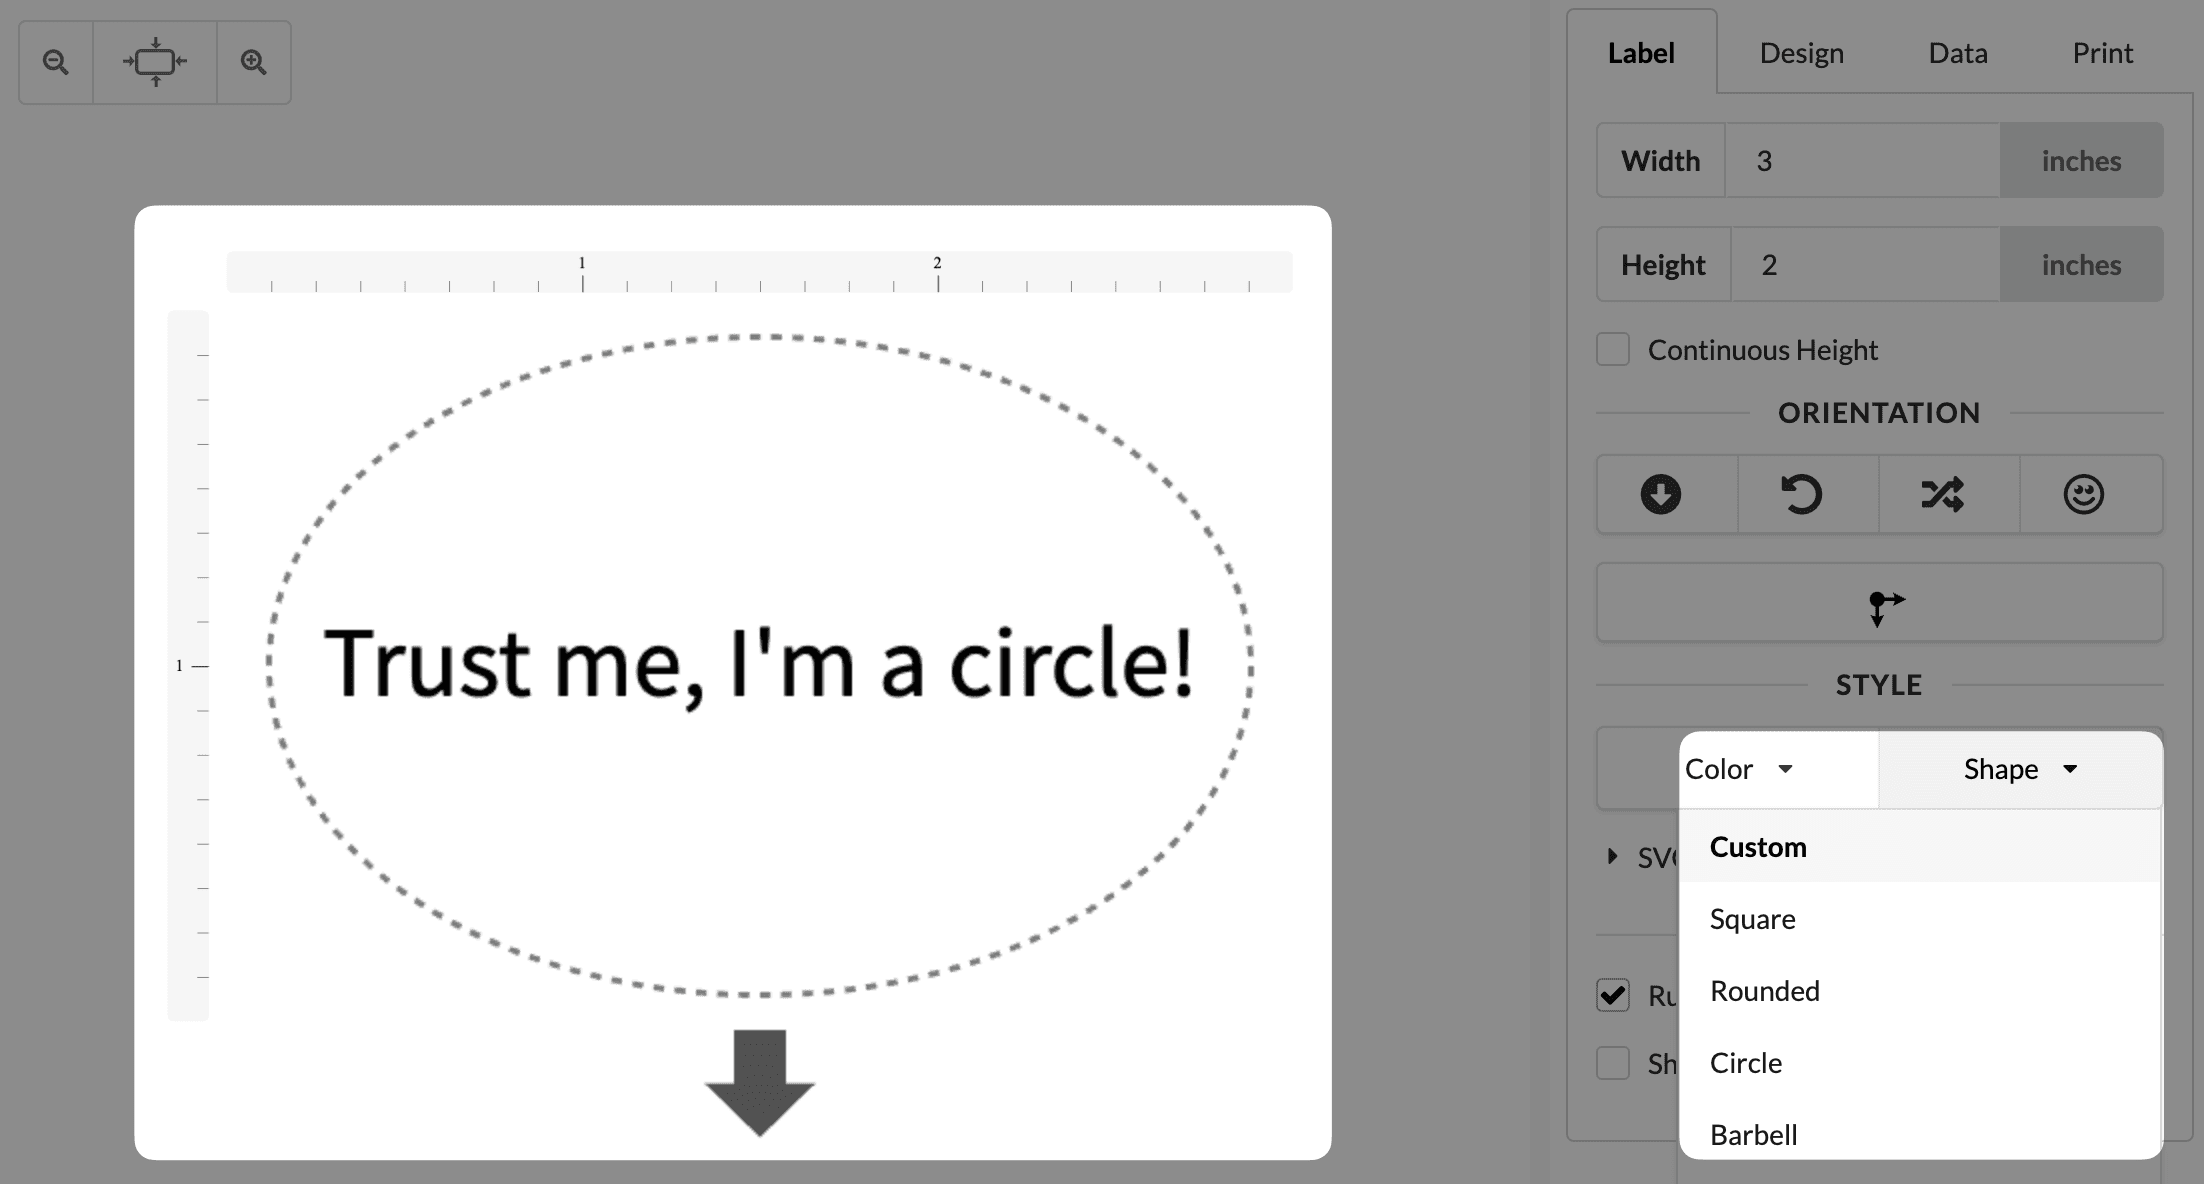Screen dimensions: 2204x1184
Task: Click the Height inches unit button
Action: click(x=2081, y=265)
